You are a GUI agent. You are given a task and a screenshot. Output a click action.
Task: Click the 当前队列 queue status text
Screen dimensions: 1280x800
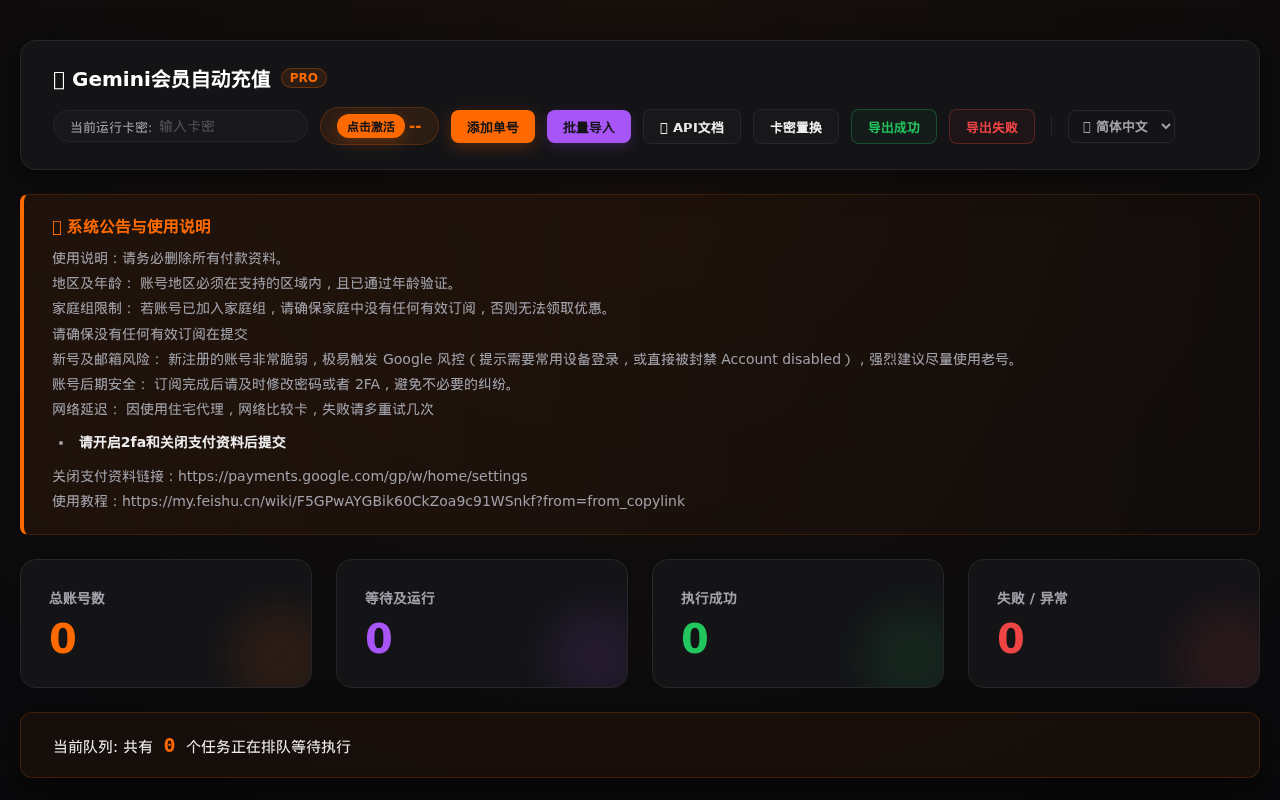click(x=202, y=746)
